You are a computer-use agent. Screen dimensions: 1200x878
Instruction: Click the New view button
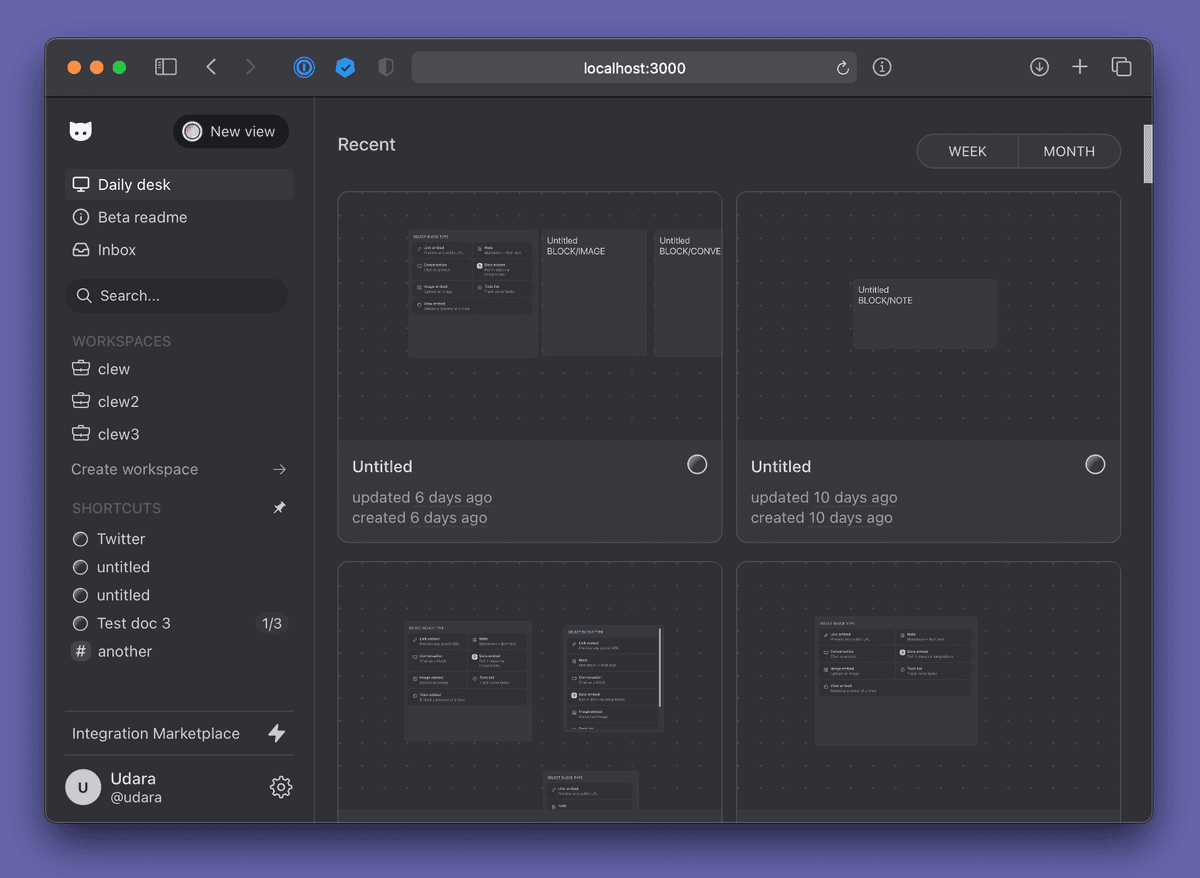coord(231,131)
